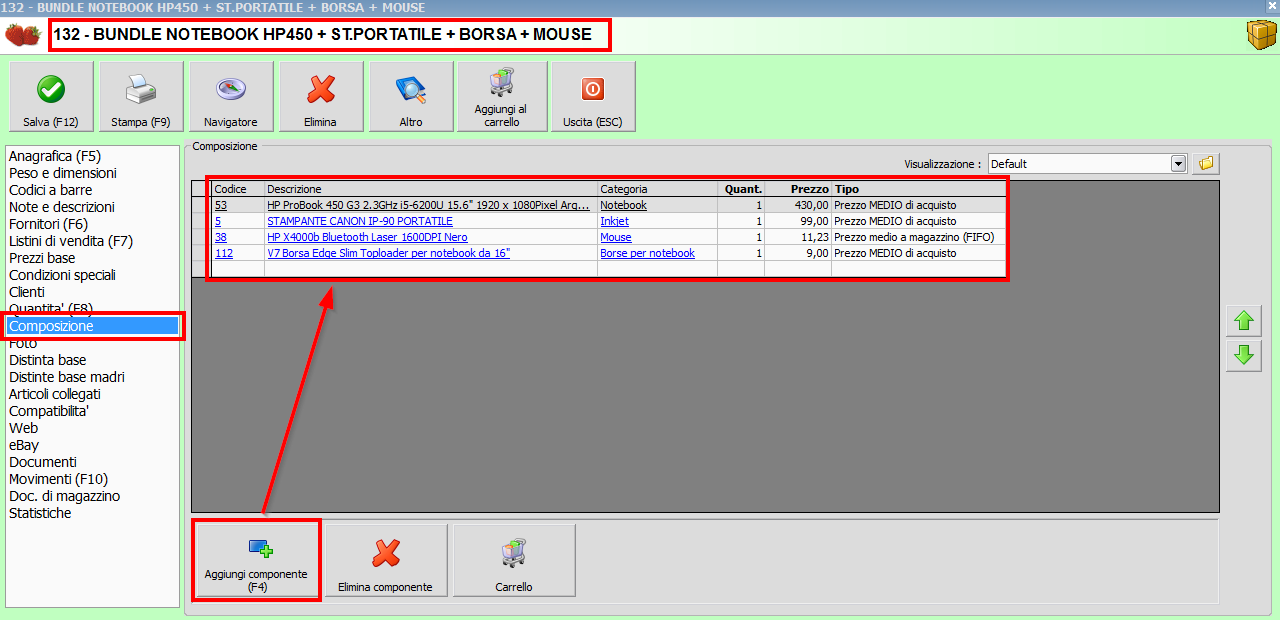Click the strawberry logo icon beside the title
1280x620 pixels.
click(x=23, y=35)
